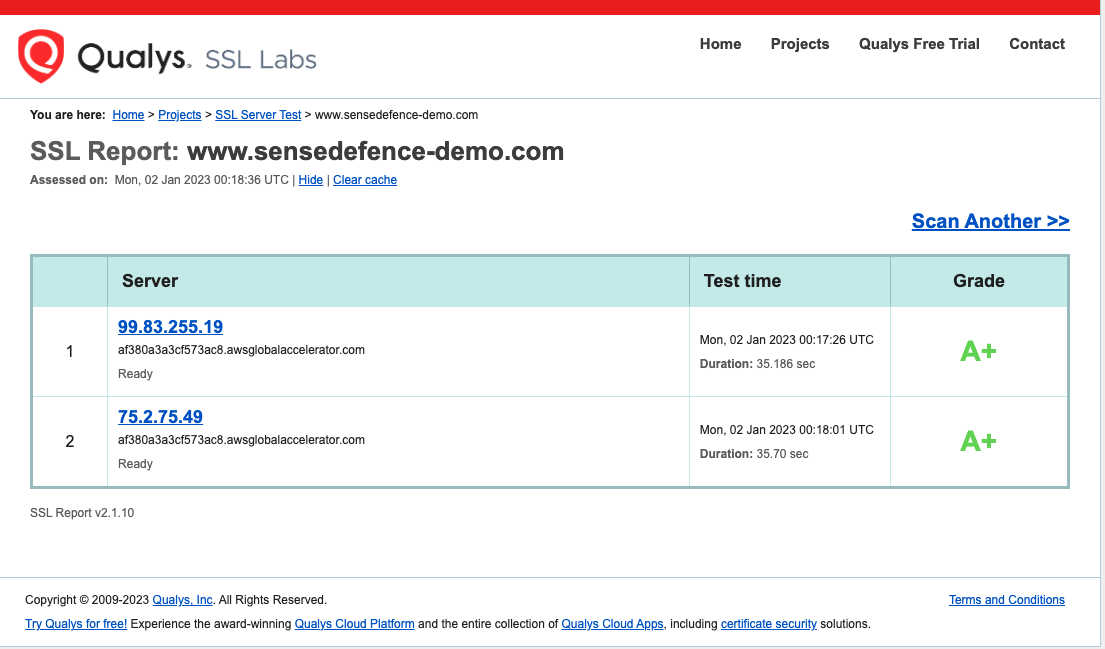
Task: Open server 75.2.75.49 details
Action: click(160, 417)
